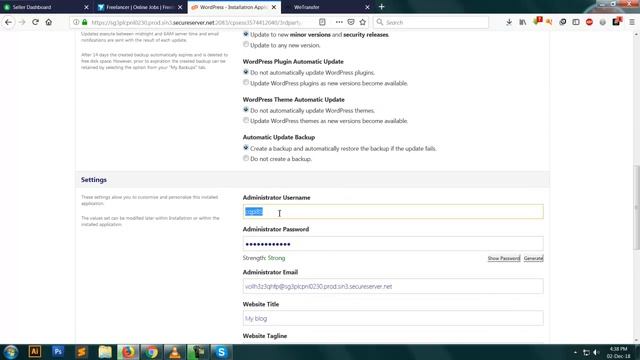
Task: Save page to Pocket
Action: (351, 22)
